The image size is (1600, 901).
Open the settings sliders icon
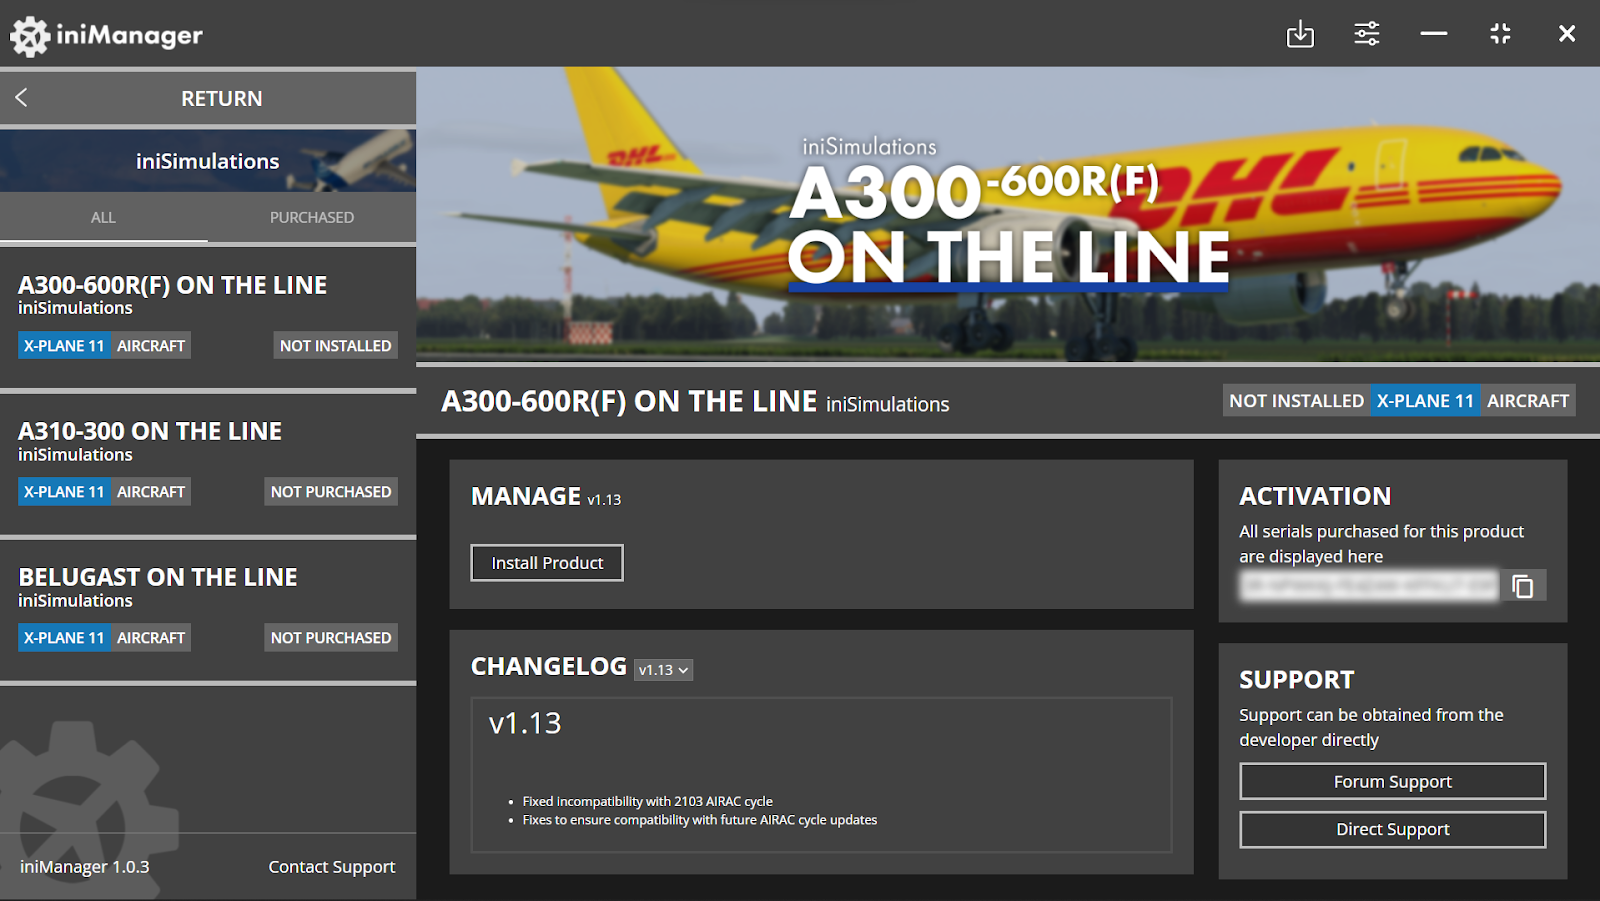pos(1367,34)
